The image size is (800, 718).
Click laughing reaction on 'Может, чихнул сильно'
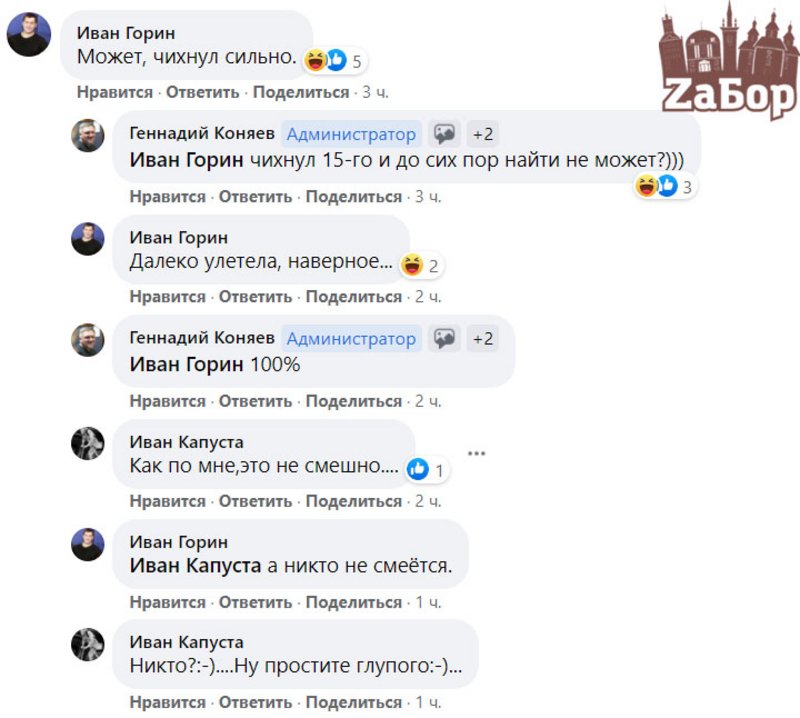(315, 61)
